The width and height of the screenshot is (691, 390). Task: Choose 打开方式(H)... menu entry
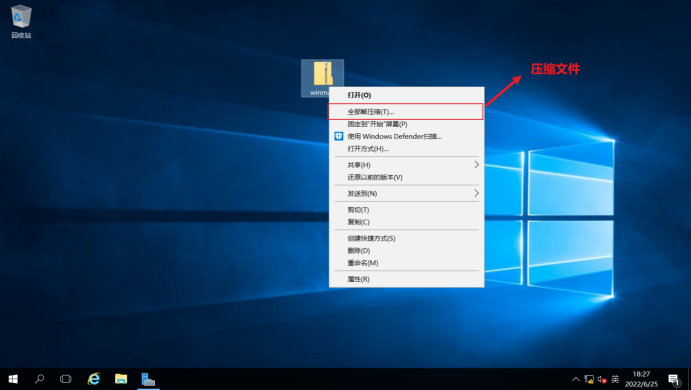pyautogui.click(x=406, y=149)
